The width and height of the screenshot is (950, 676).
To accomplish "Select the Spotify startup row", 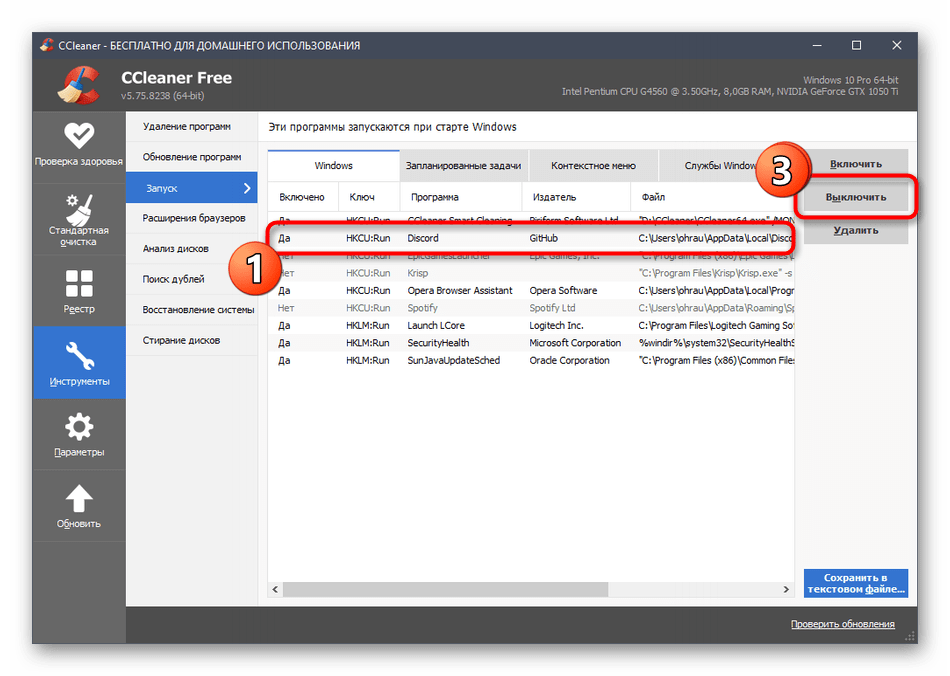I will pos(531,308).
